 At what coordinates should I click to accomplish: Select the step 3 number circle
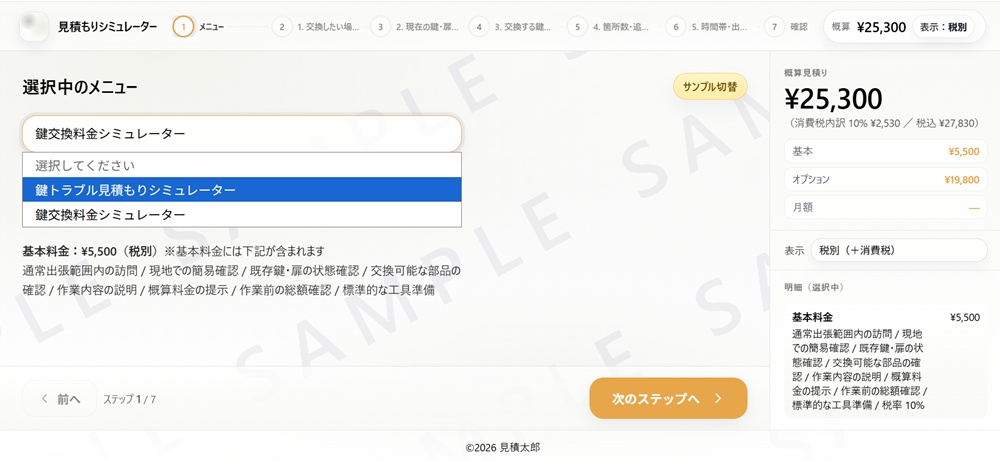(x=380, y=26)
